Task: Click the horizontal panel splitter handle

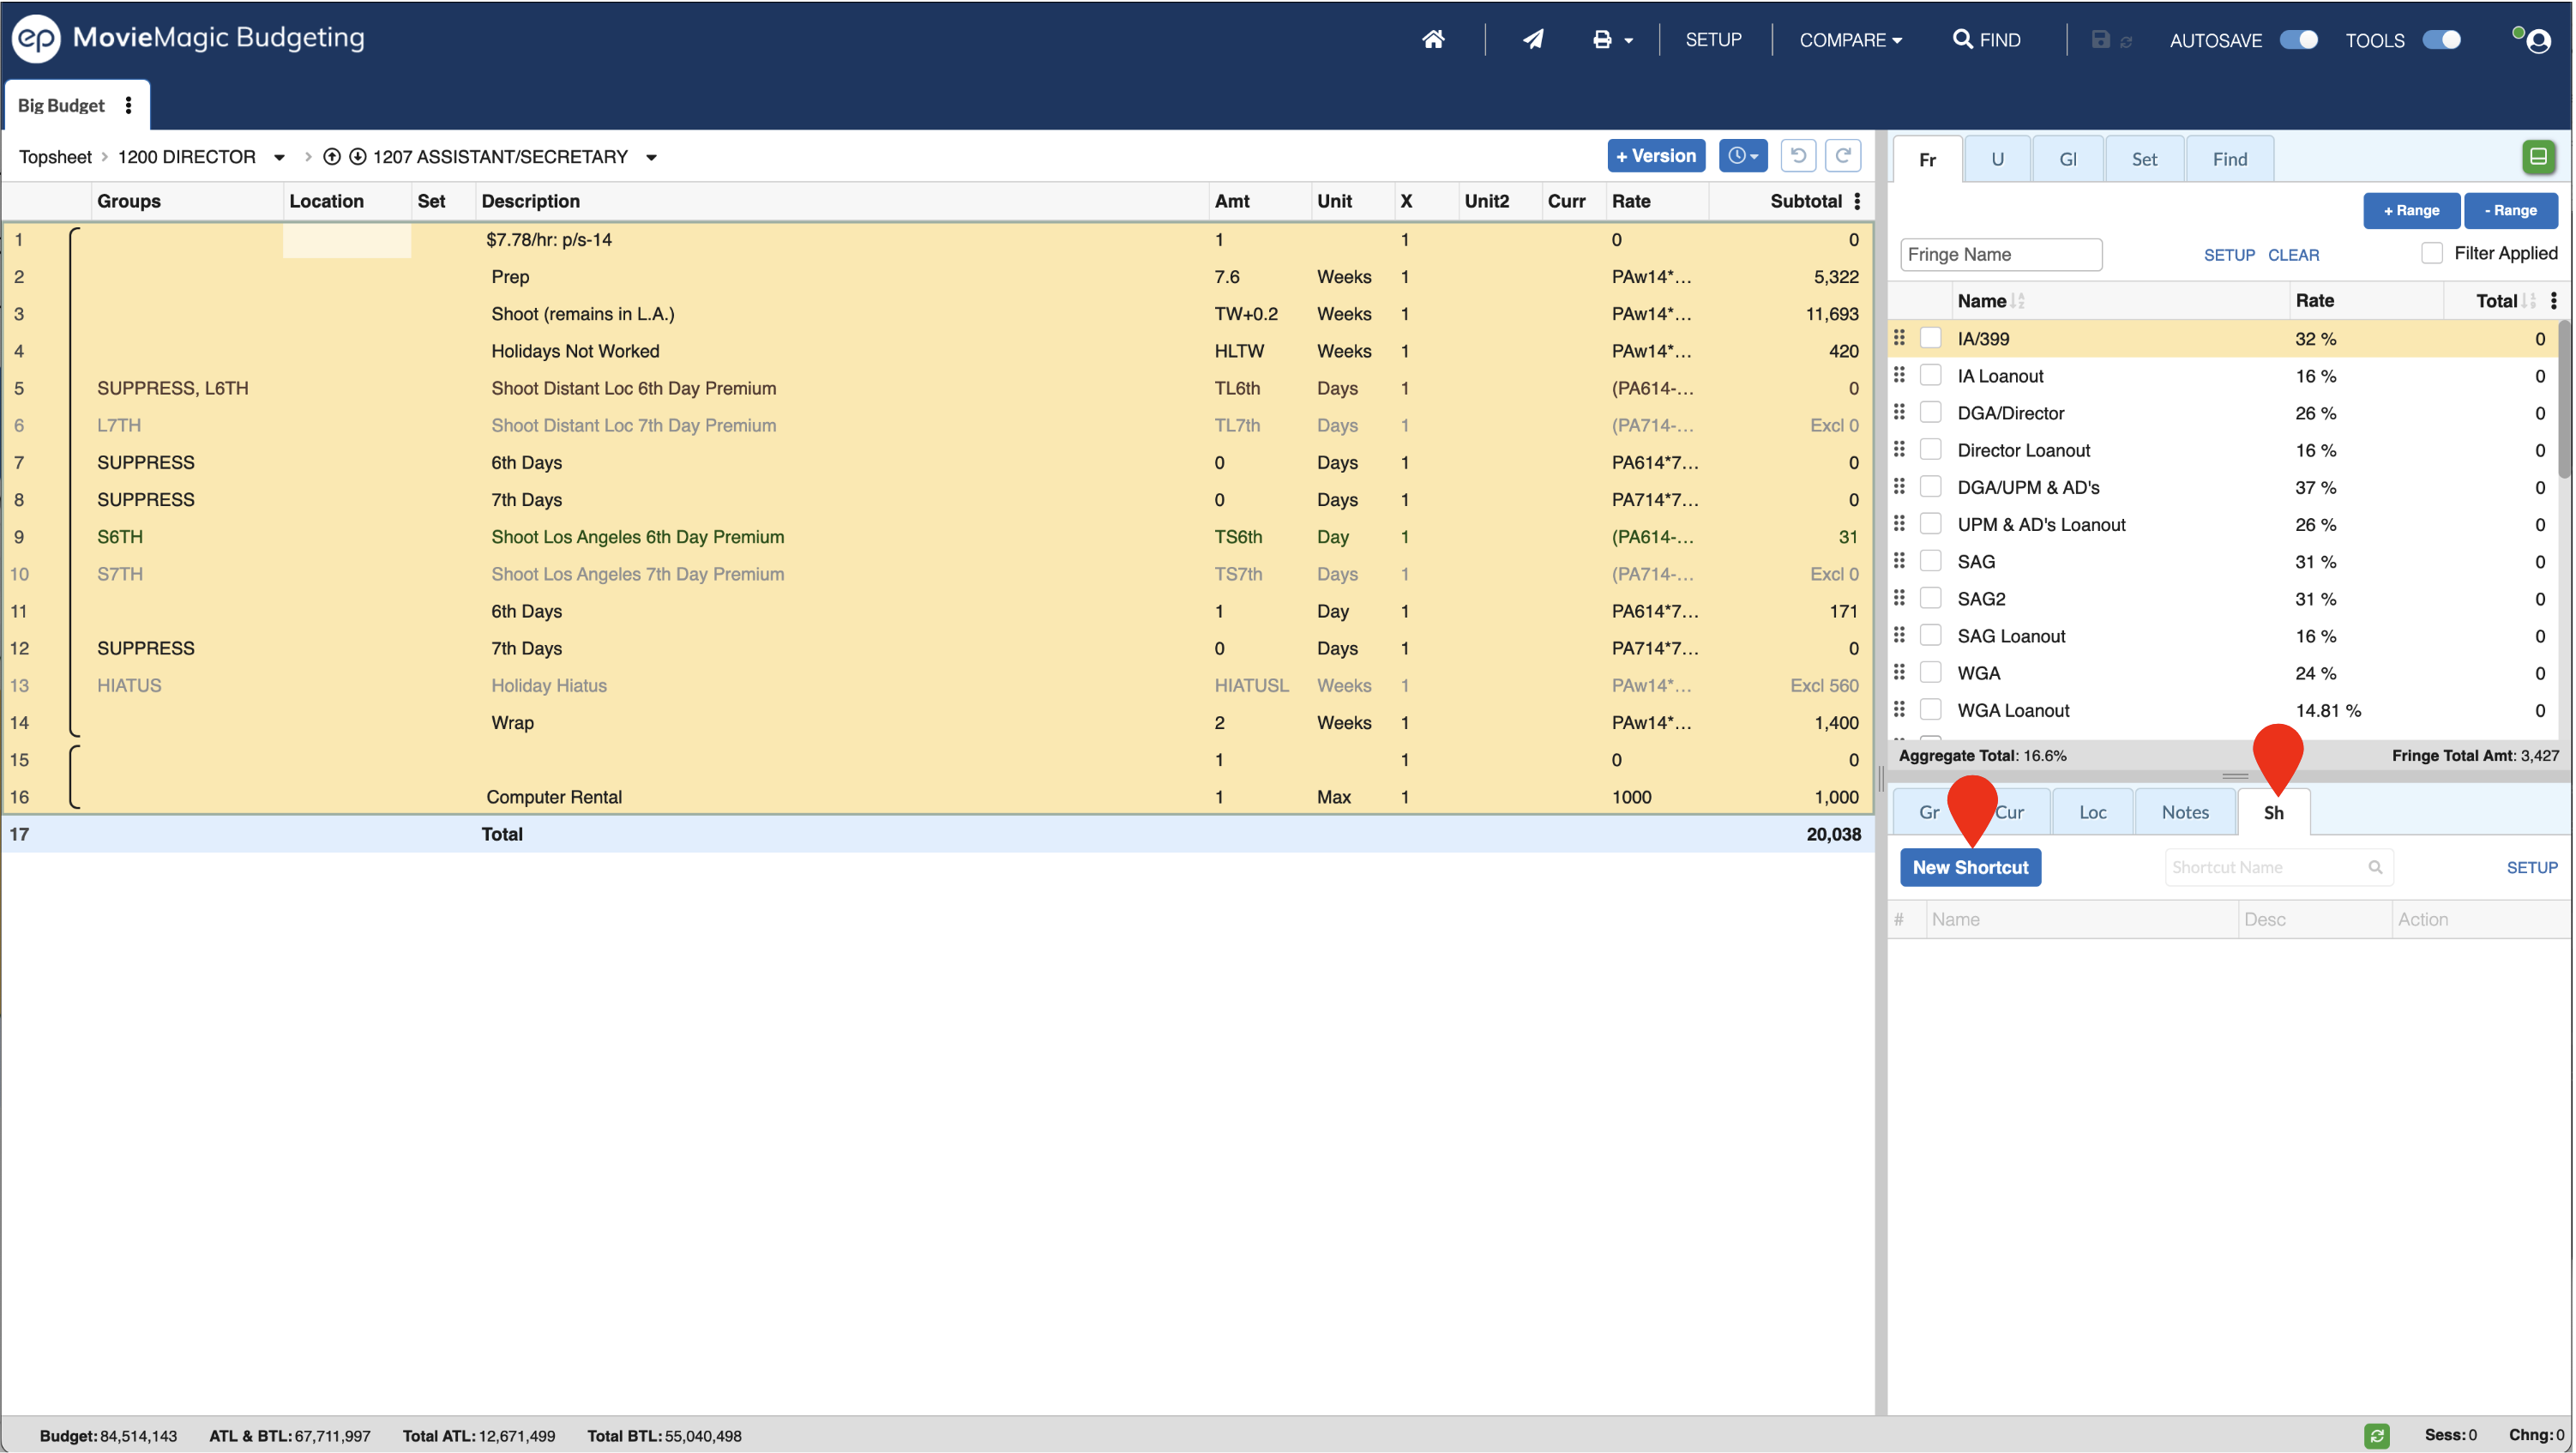Action: coord(2234,776)
